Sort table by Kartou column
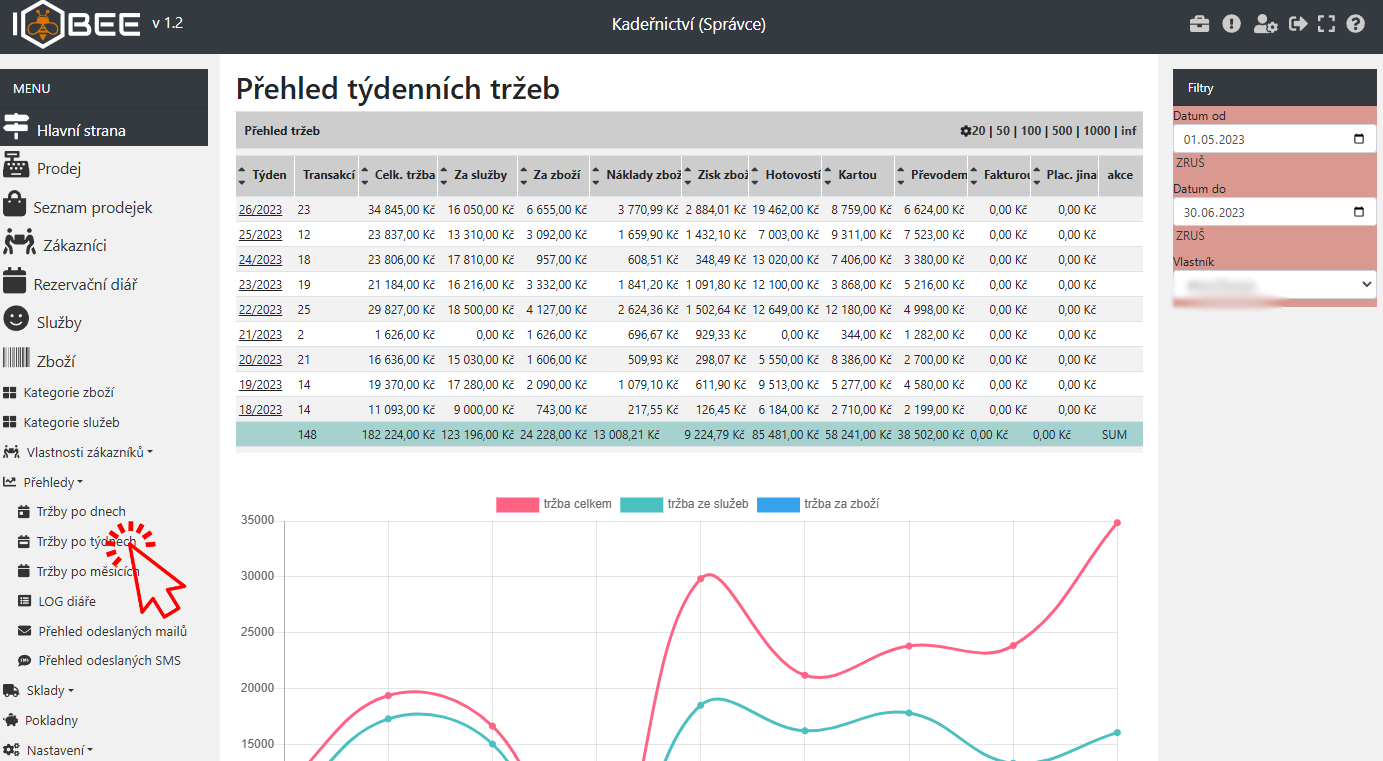 pyautogui.click(x=858, y=175)
